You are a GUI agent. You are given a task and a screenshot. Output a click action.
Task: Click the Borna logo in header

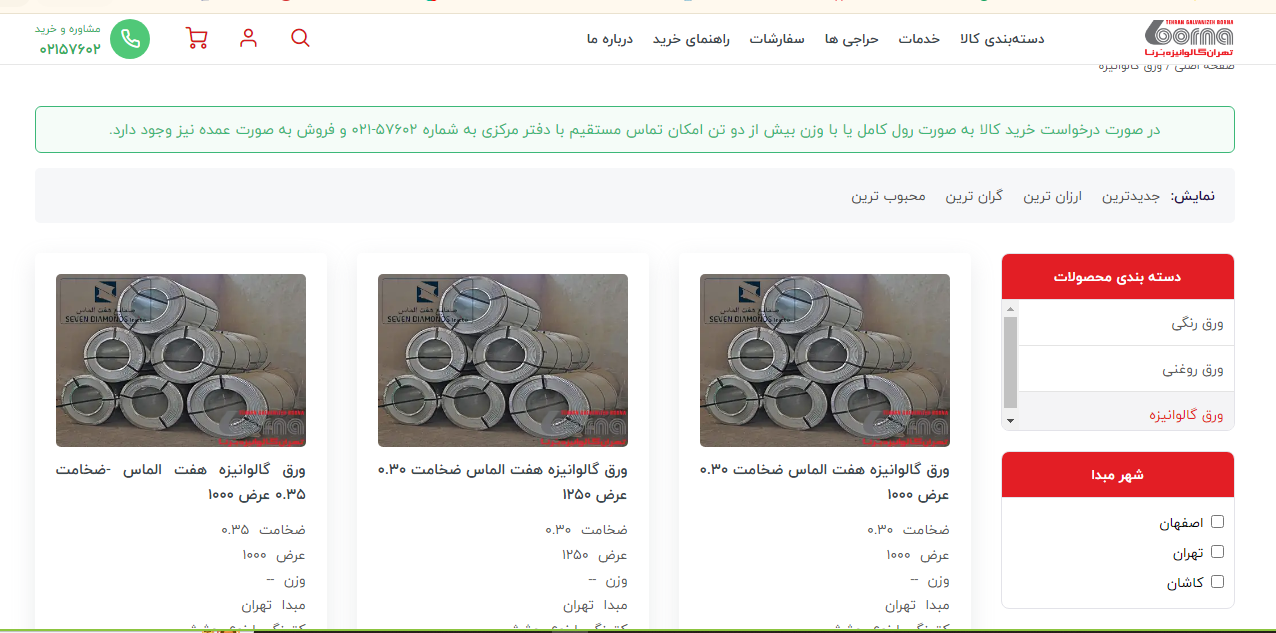[1189, 39]
